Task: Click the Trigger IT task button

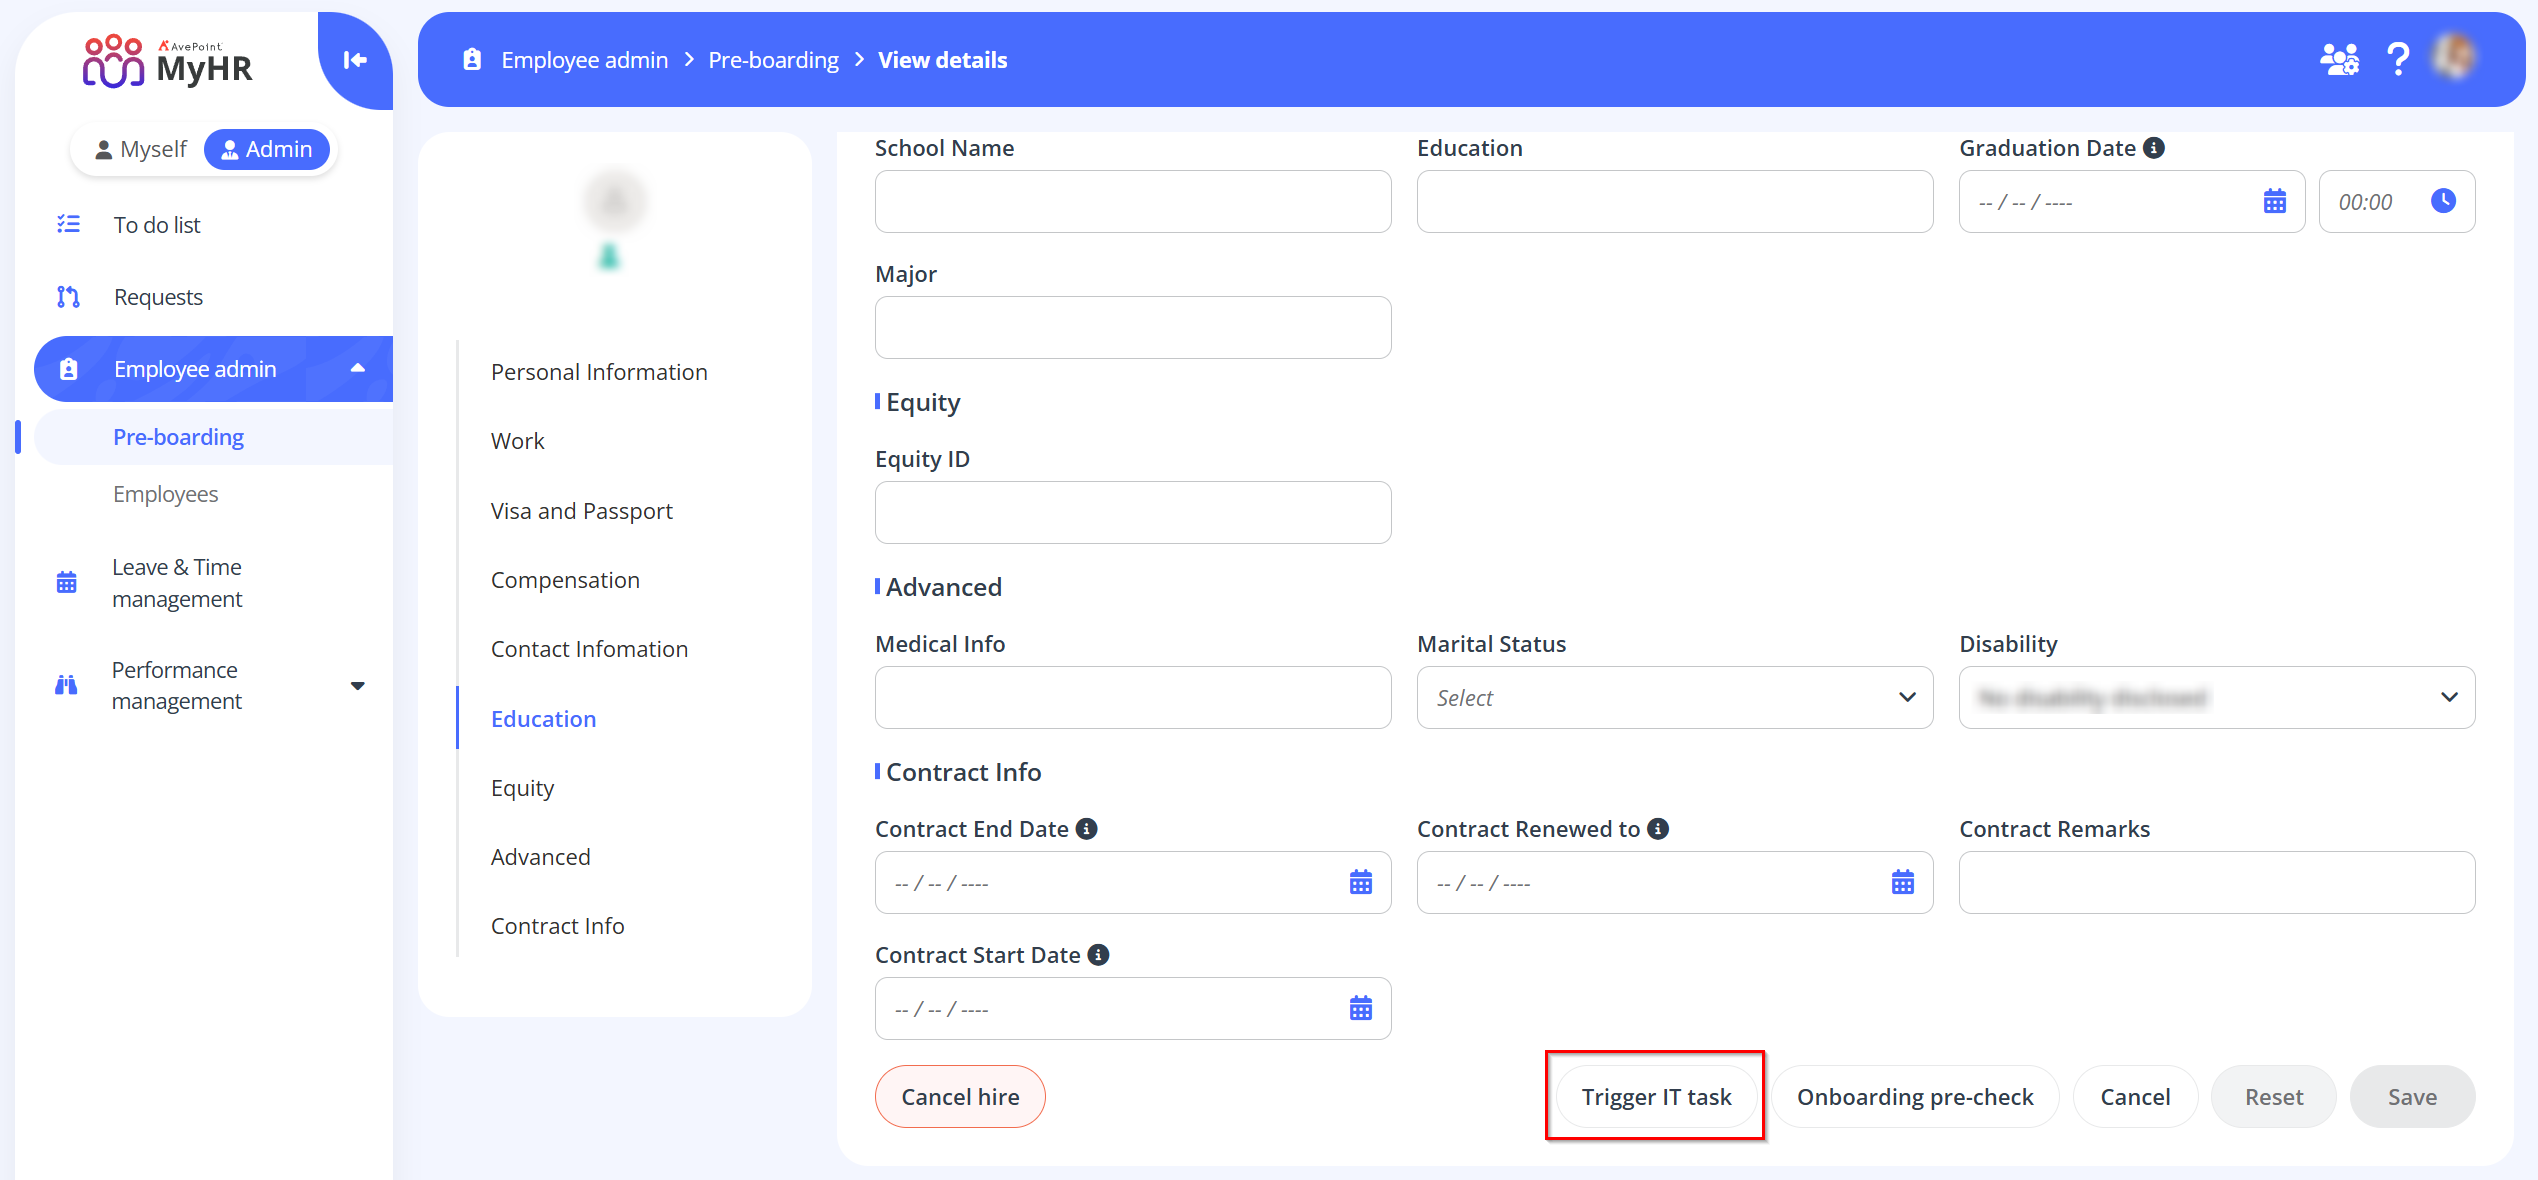Action: pos(1655,1096)
